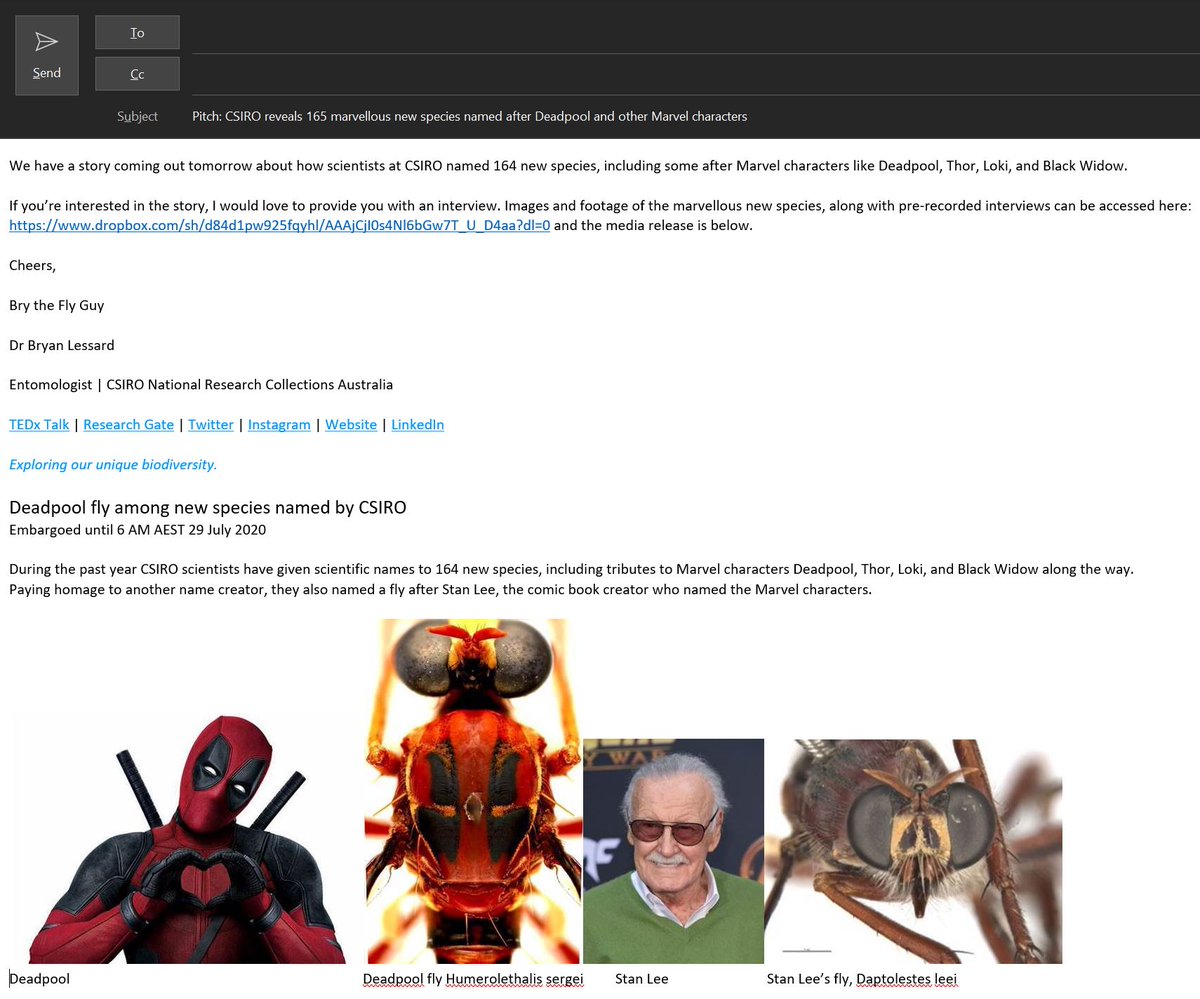Focus the To address field
The image size is (1200, 999).
(695, 33)
